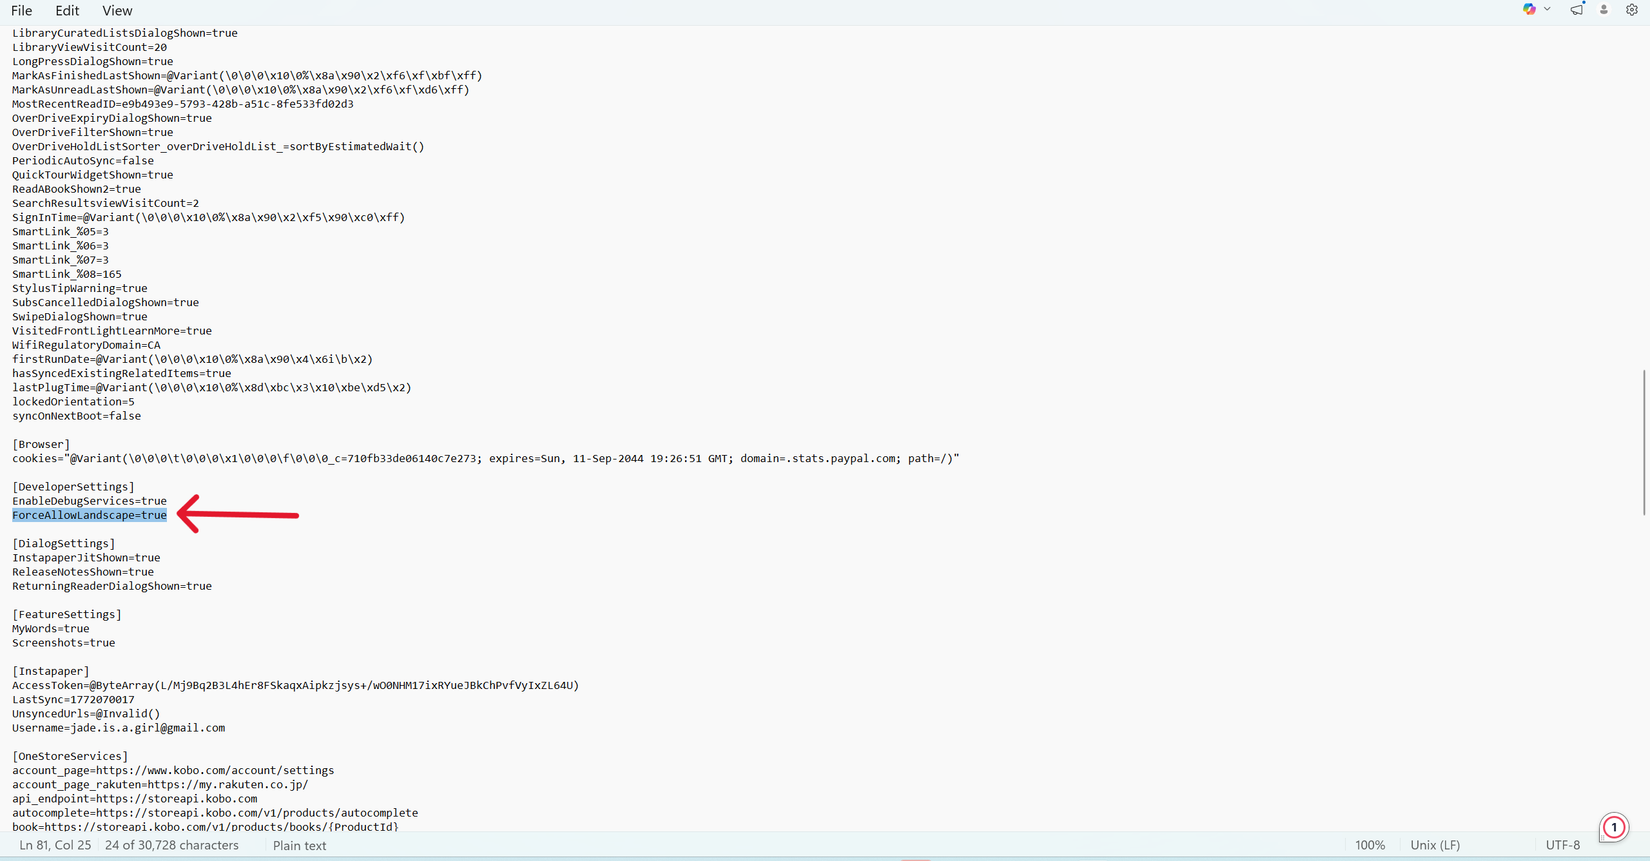
Task: Click the Copilot icon
Action: pos(1529,10)
